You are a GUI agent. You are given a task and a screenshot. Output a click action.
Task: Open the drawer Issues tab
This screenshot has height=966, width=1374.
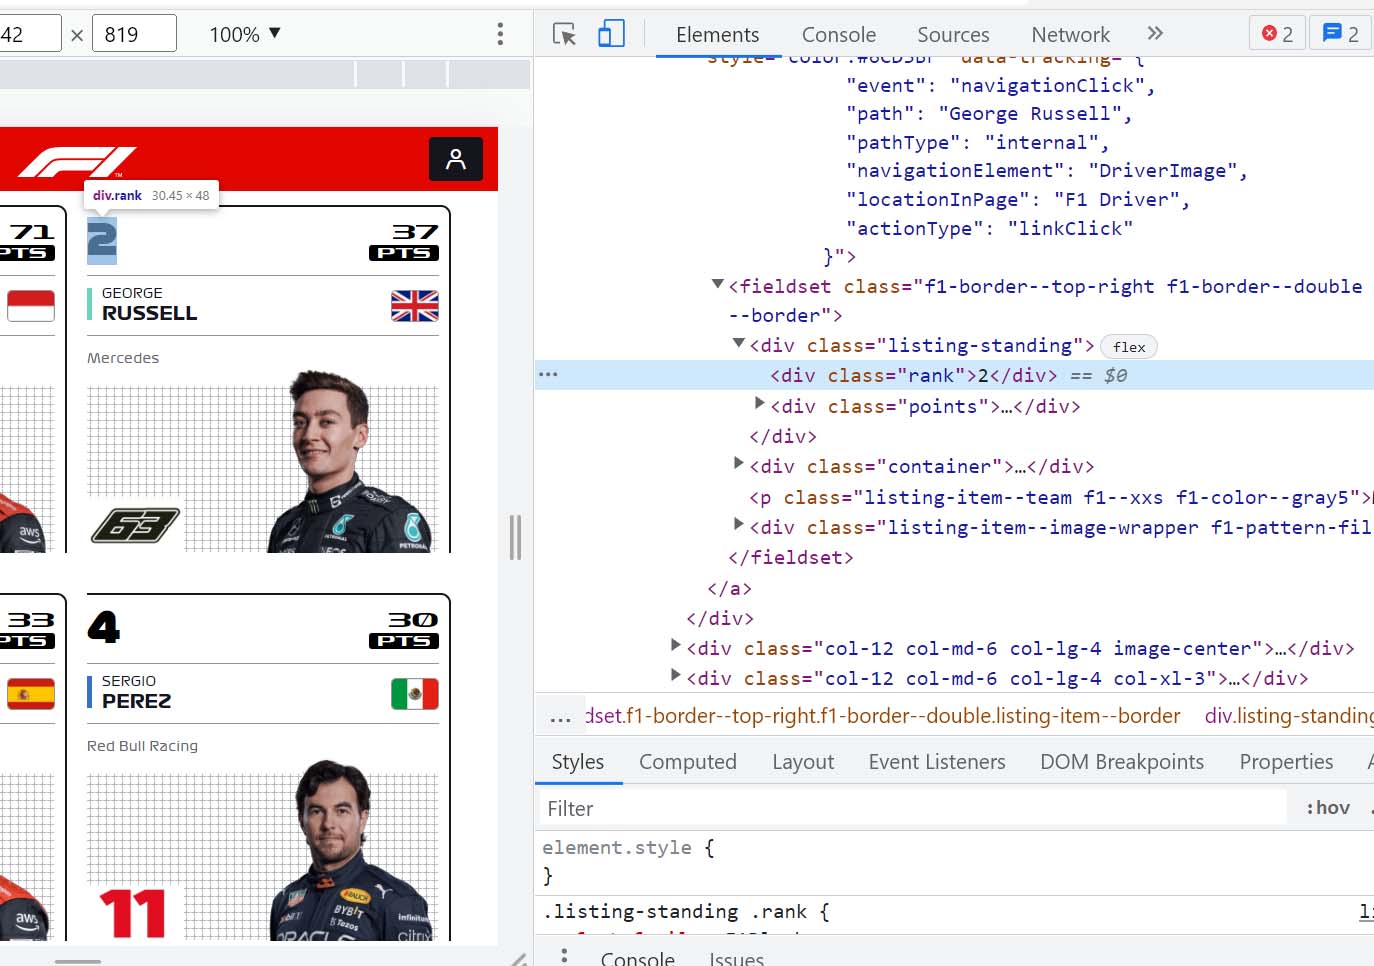point(736,958)
